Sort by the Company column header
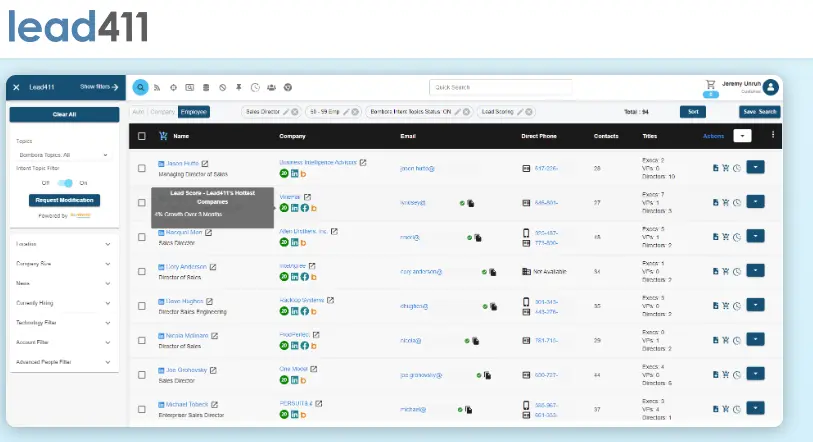 pyautogui.click(x=292, y=136)
